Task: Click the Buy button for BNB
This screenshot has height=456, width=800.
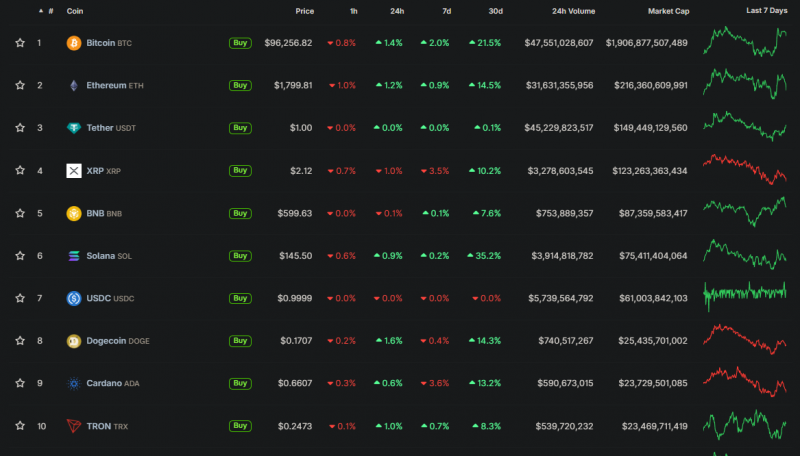Action: pyautogui.click(x=240, y=213)
